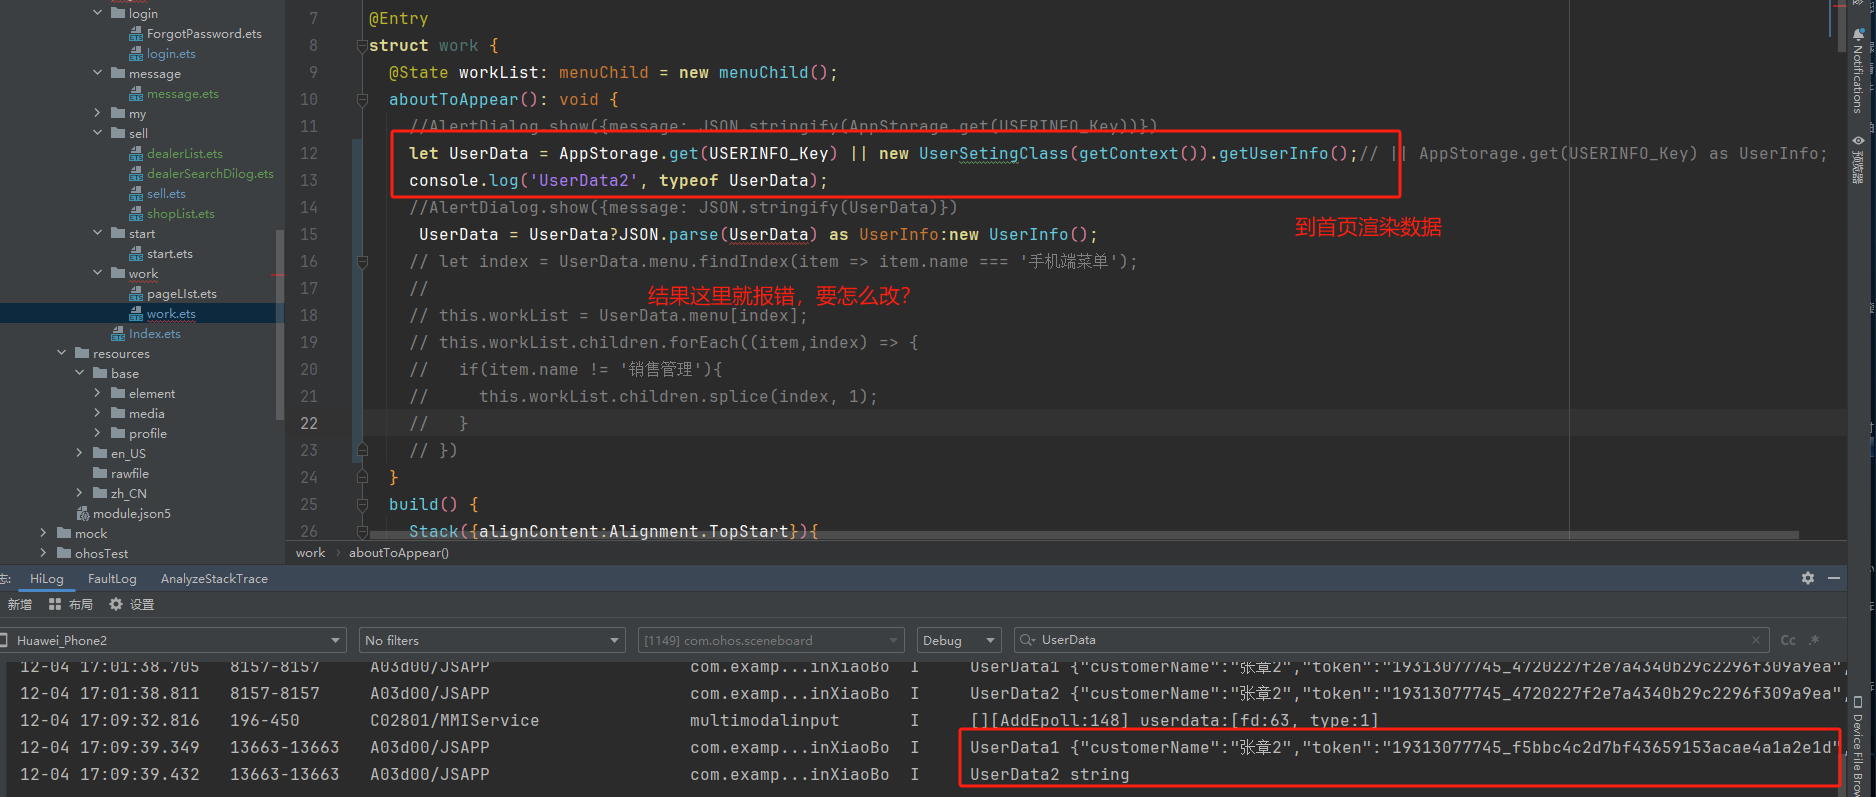Expand the mock folder
This screenshot has height=797, width=1876.
tap(43, 533)
